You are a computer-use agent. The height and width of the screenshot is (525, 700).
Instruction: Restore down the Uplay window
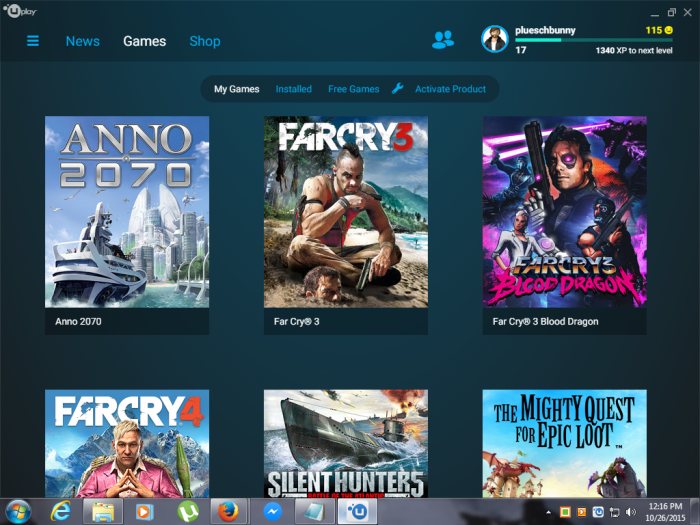(671, 12)
